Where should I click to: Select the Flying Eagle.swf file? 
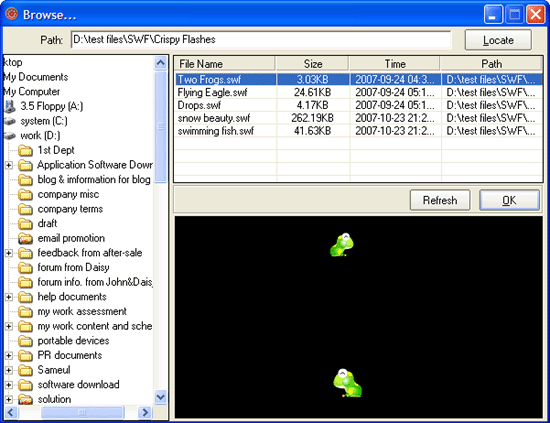[212, 92]
